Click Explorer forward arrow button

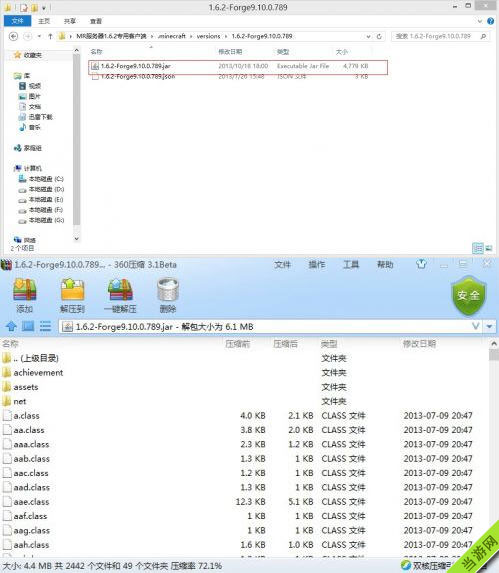pos(27,36)
